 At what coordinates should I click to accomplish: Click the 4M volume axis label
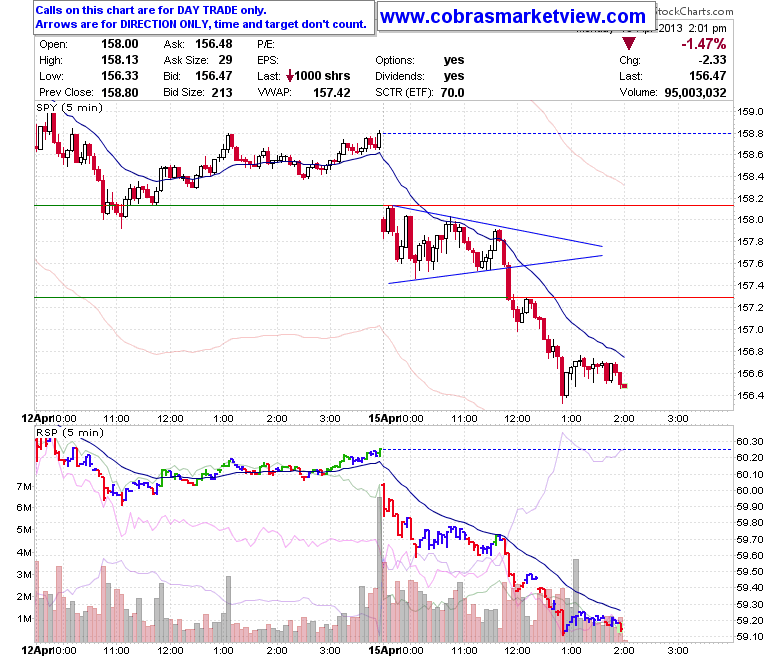point(24,552)
